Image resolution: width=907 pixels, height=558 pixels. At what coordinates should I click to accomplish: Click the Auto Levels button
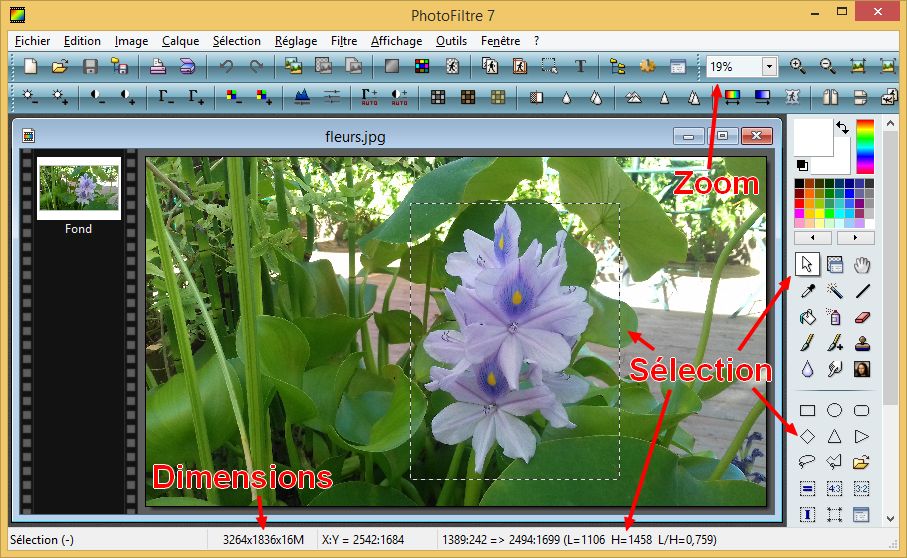pos(369,97)
